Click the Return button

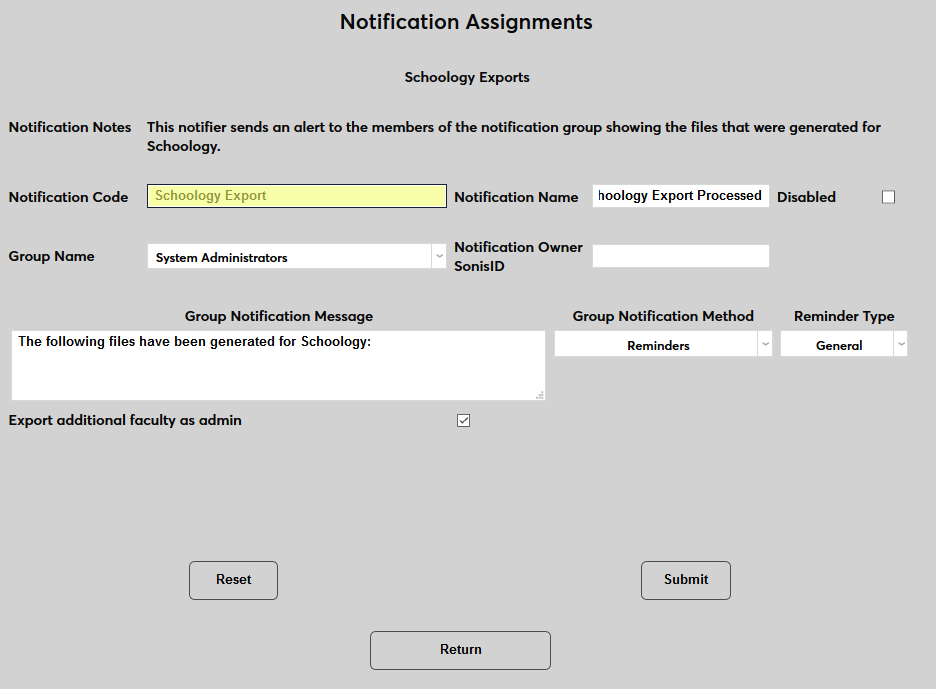point(460,650)
